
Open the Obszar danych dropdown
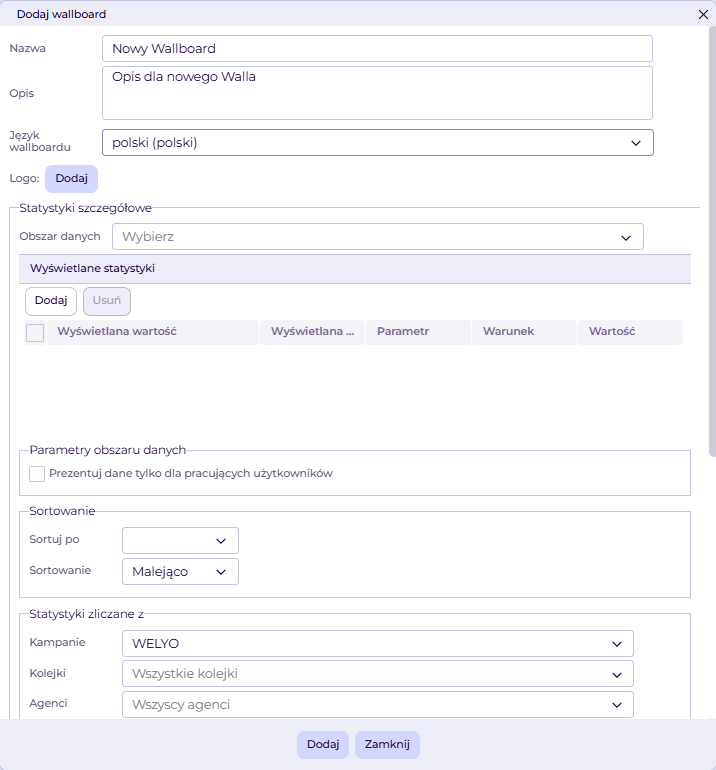coord(378,237)
